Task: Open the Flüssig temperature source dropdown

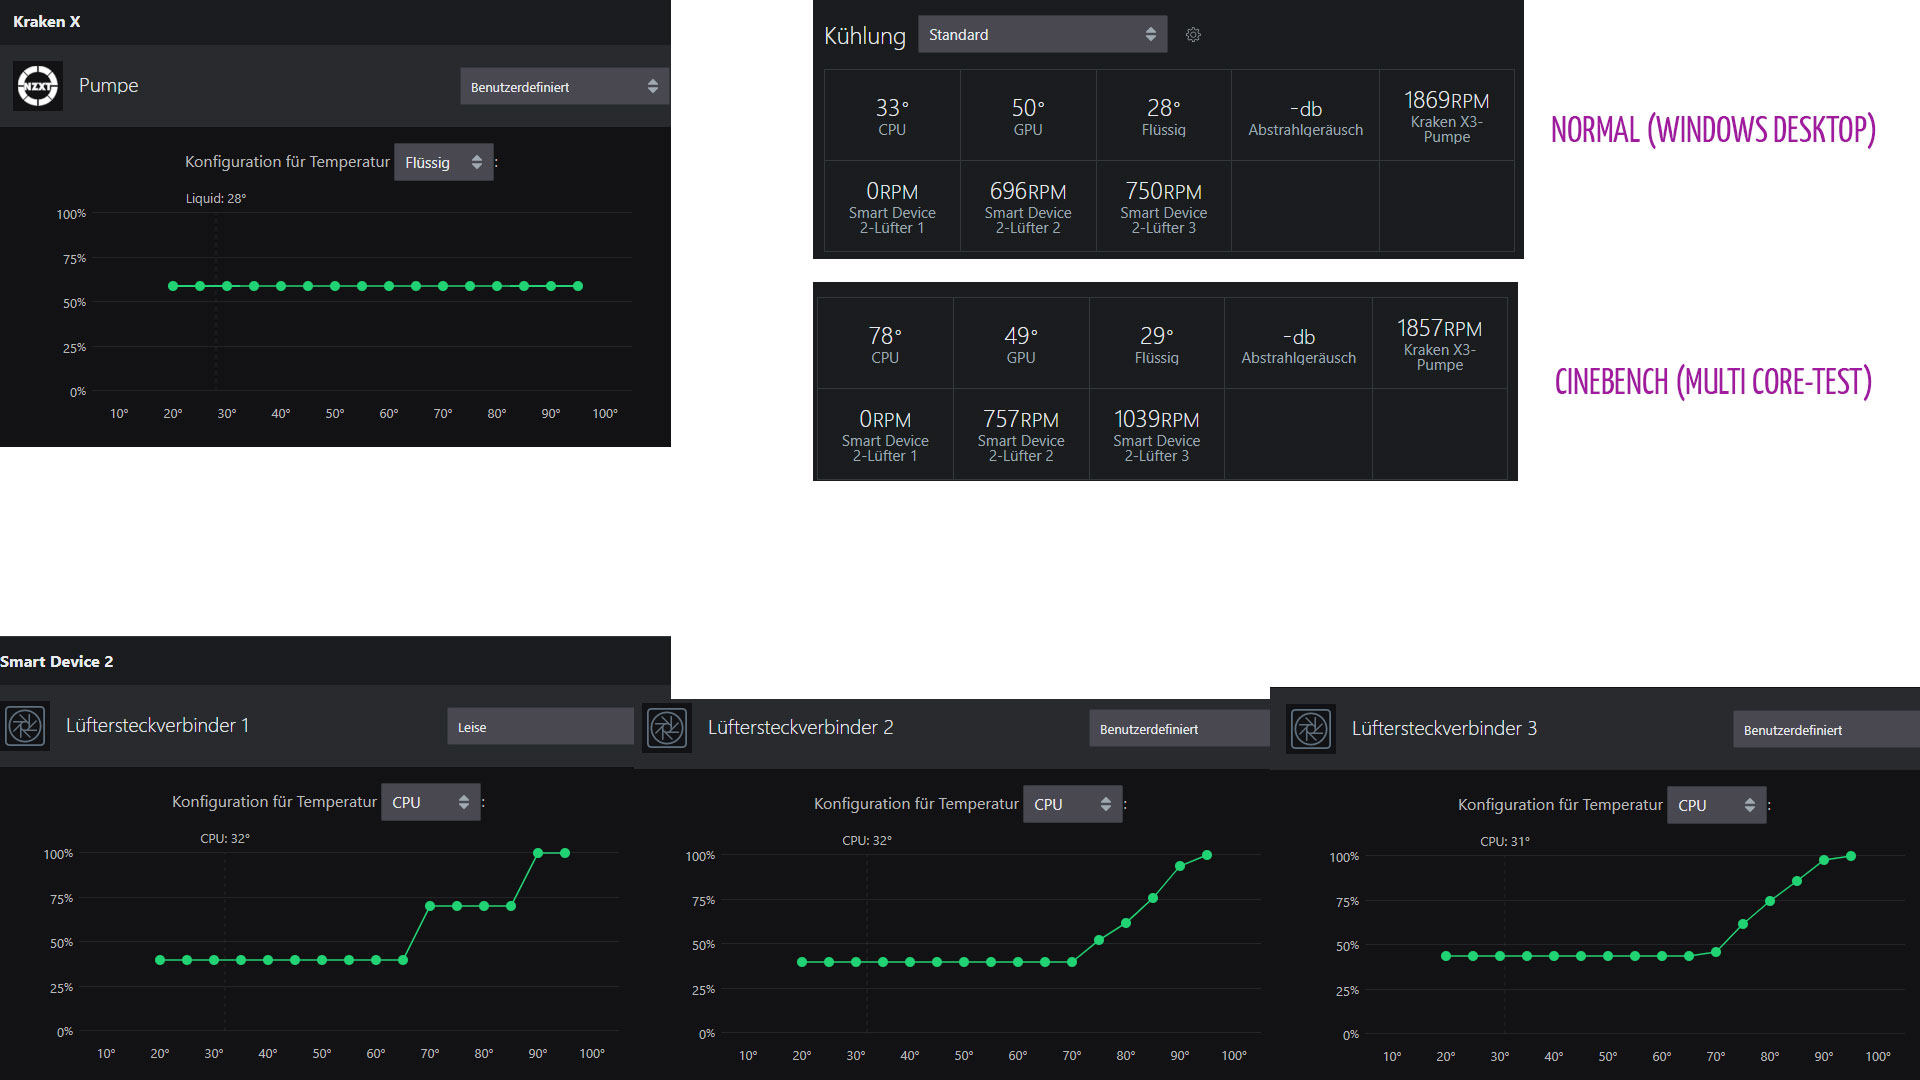Action: click(443, 162)
